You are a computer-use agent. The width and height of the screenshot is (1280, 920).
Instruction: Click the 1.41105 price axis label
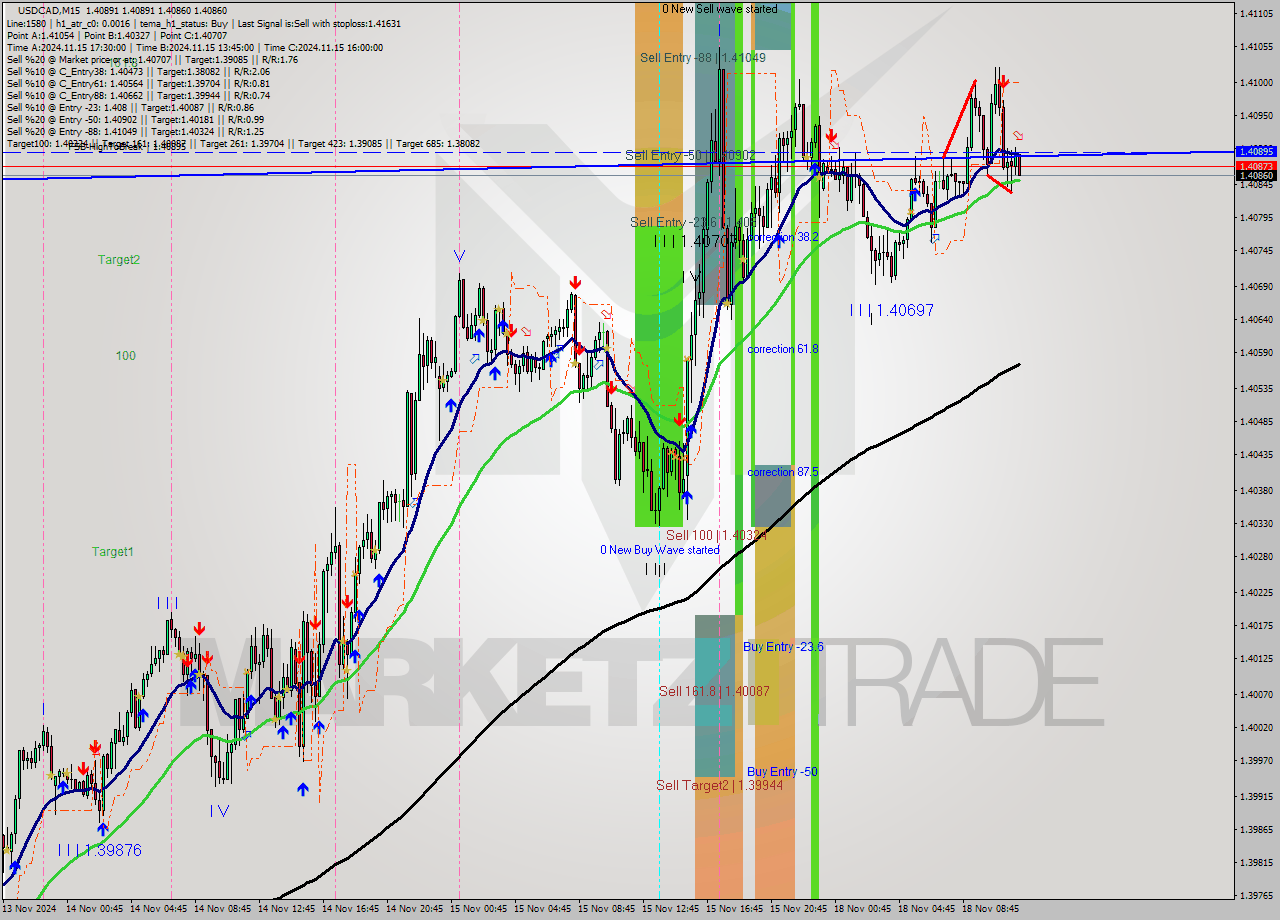[1256, 13]
